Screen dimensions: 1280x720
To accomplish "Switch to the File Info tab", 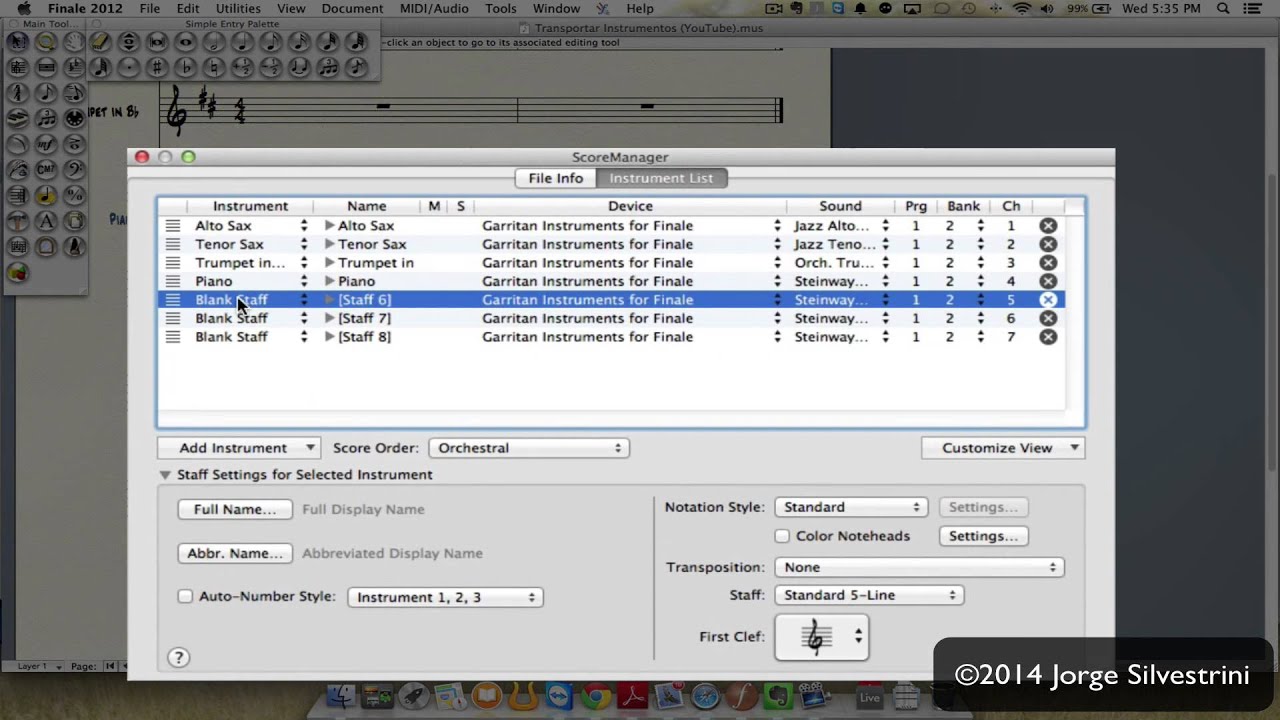I will click(555, 178).
